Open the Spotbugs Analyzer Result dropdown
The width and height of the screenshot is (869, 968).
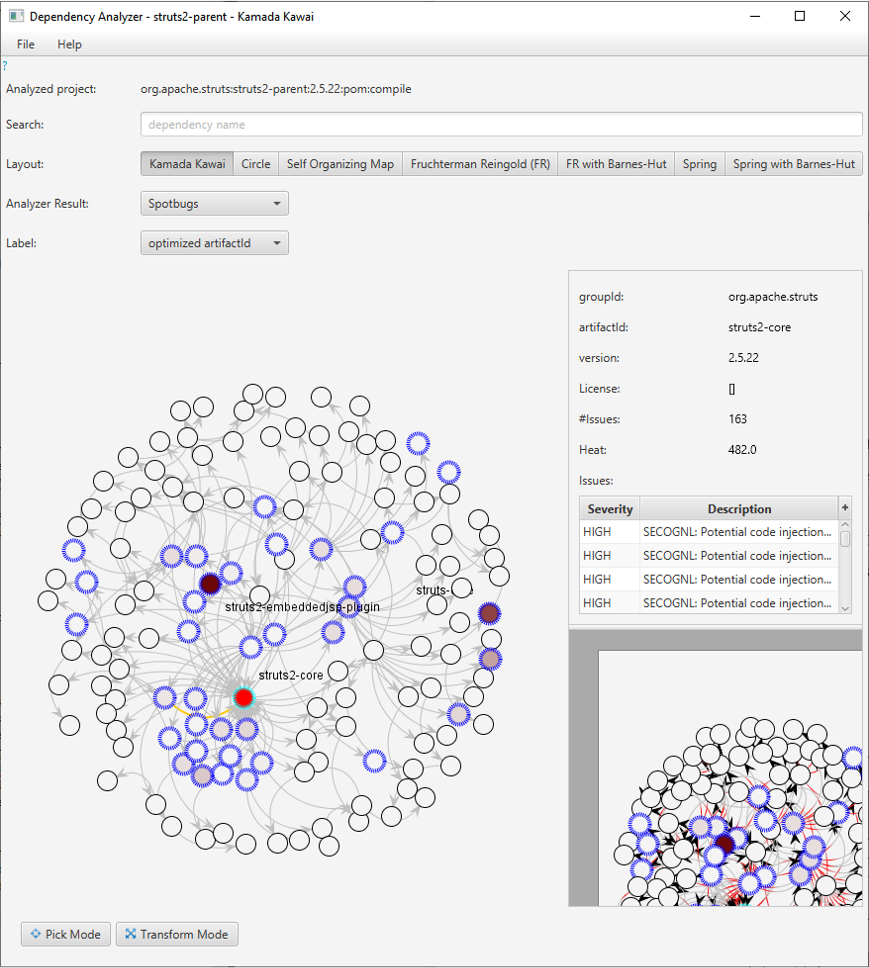point(213,203)
